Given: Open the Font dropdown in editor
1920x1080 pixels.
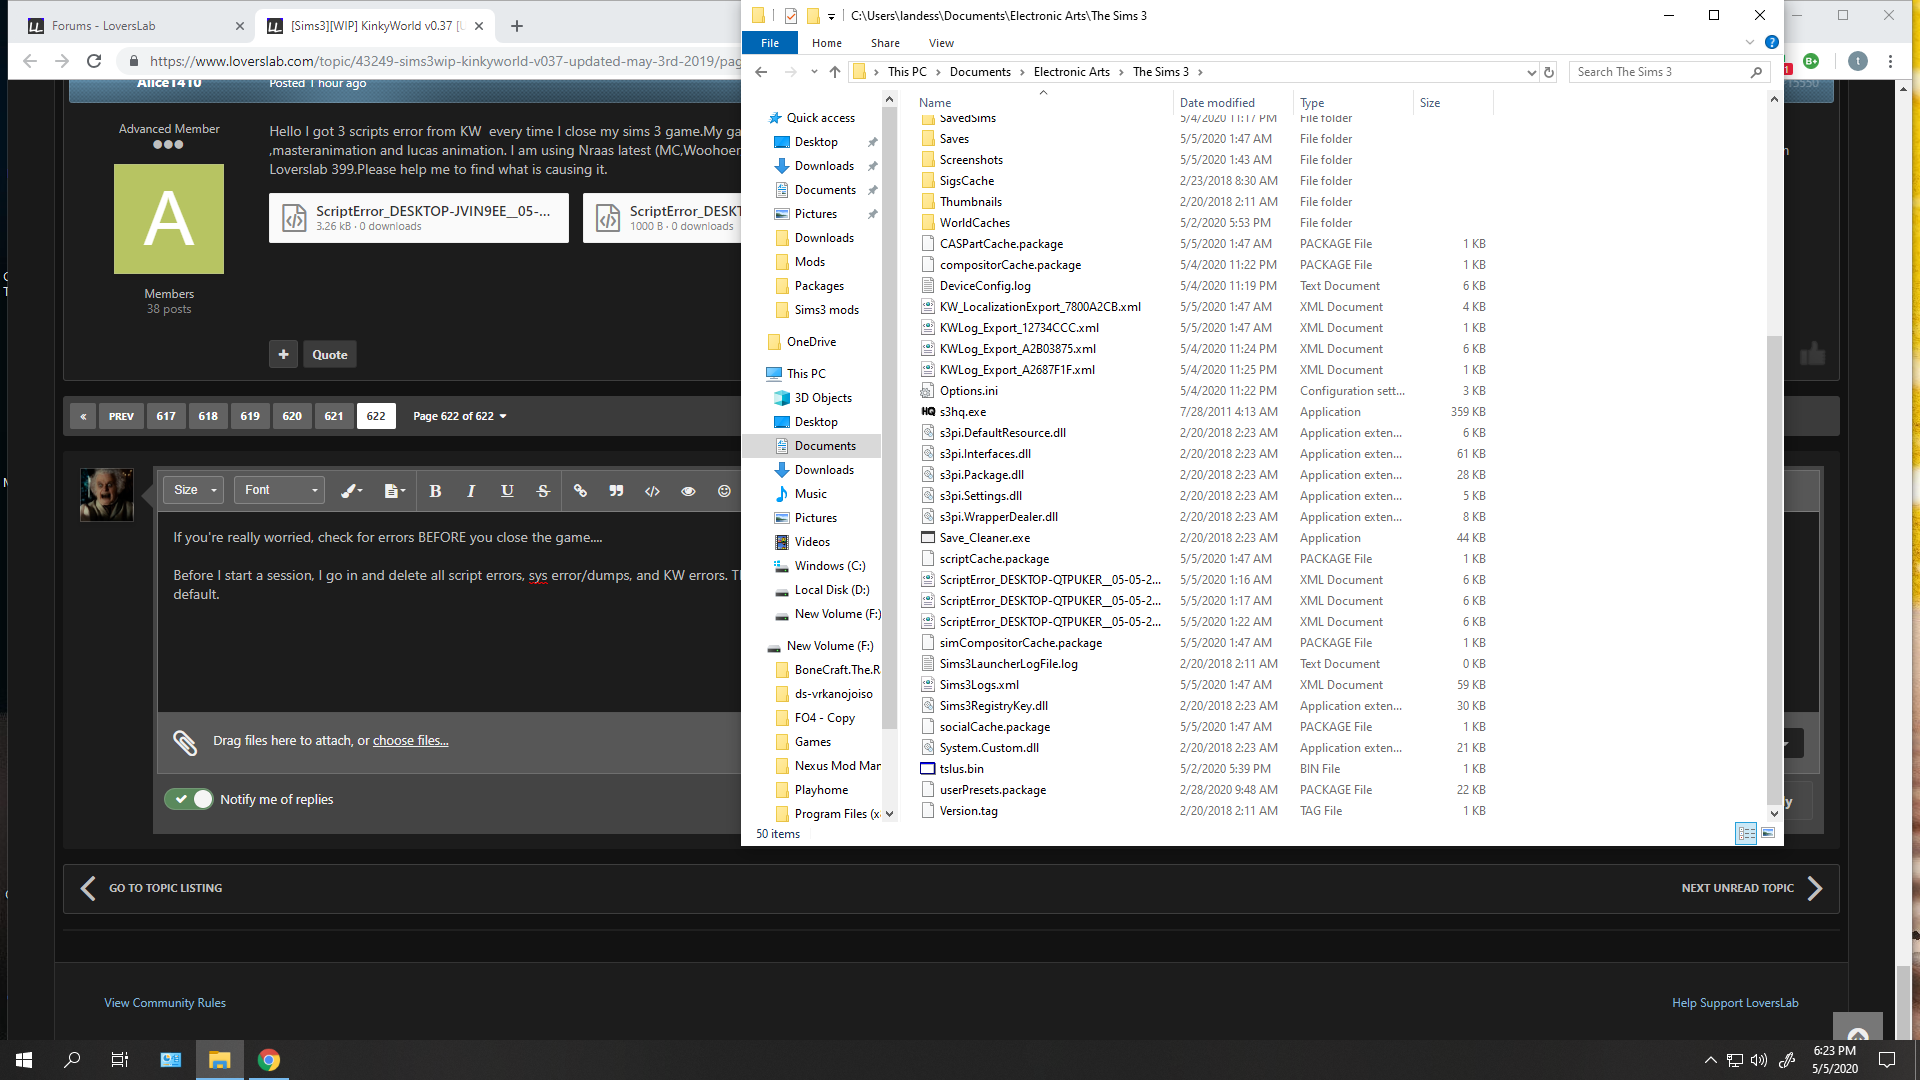Looking at the screenshot, I should [280, 490].
